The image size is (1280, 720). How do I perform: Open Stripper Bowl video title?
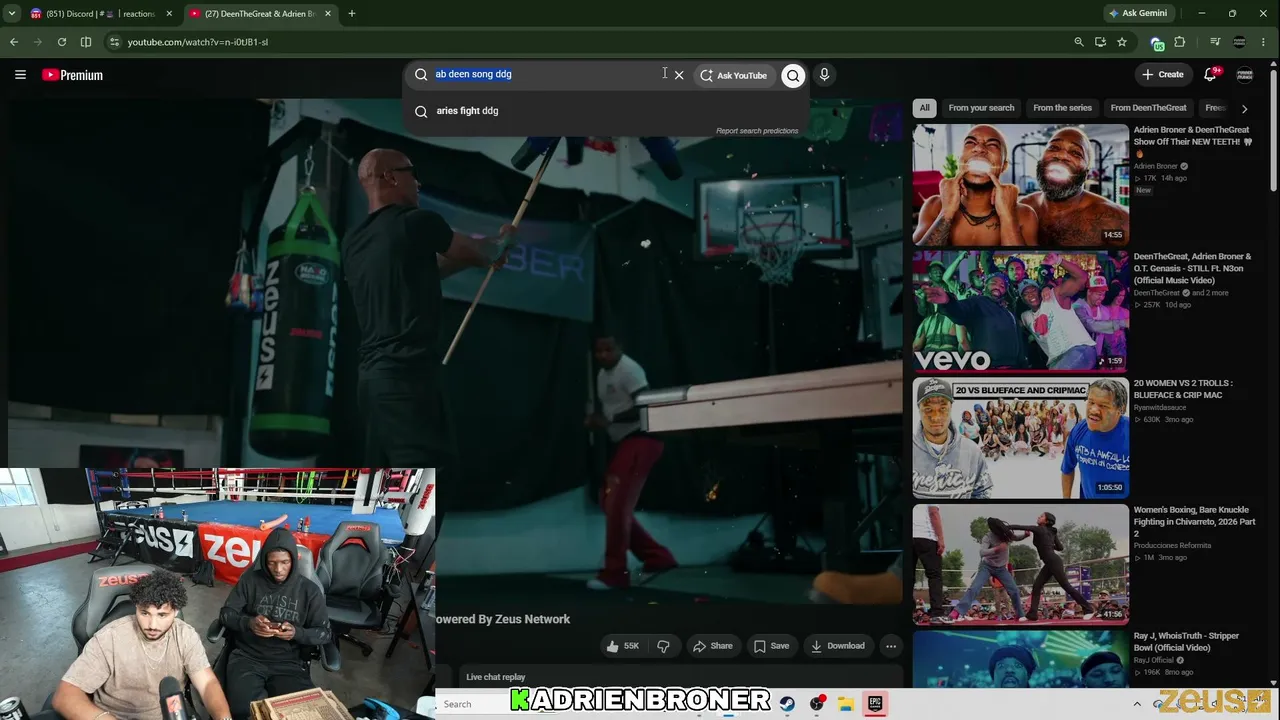(x=1186, y=642)
